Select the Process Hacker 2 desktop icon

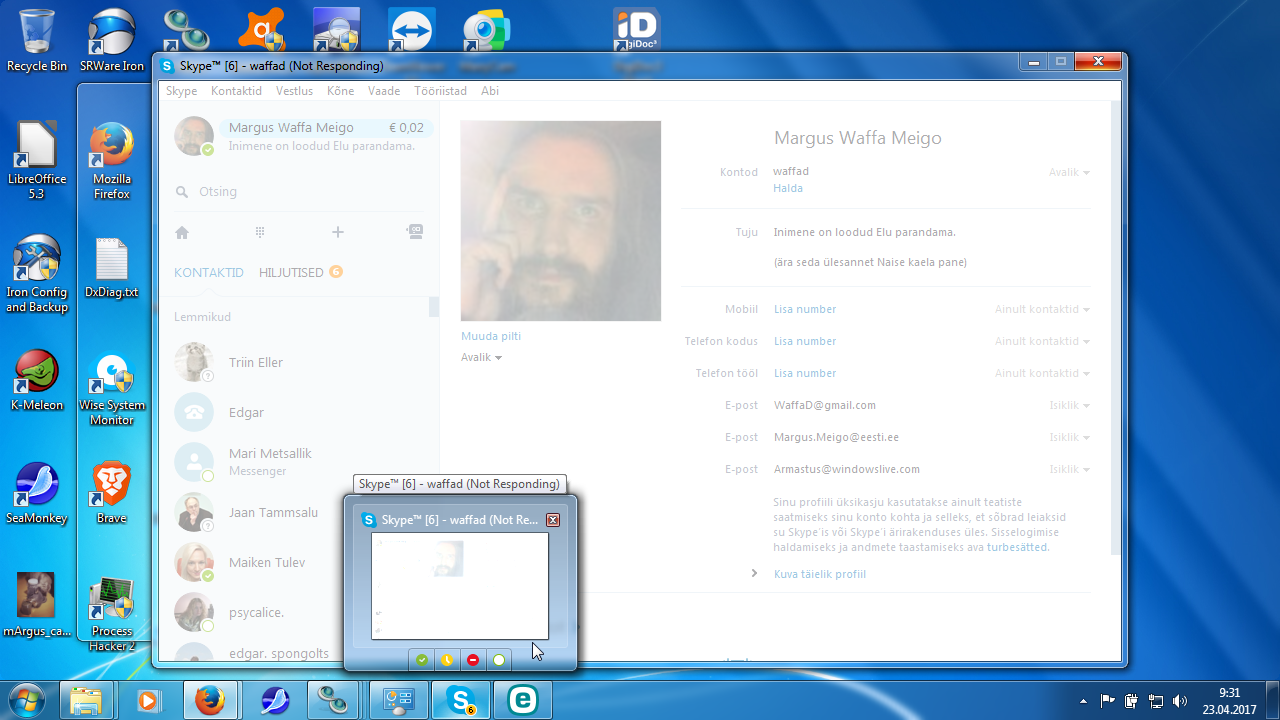[112, 614]
